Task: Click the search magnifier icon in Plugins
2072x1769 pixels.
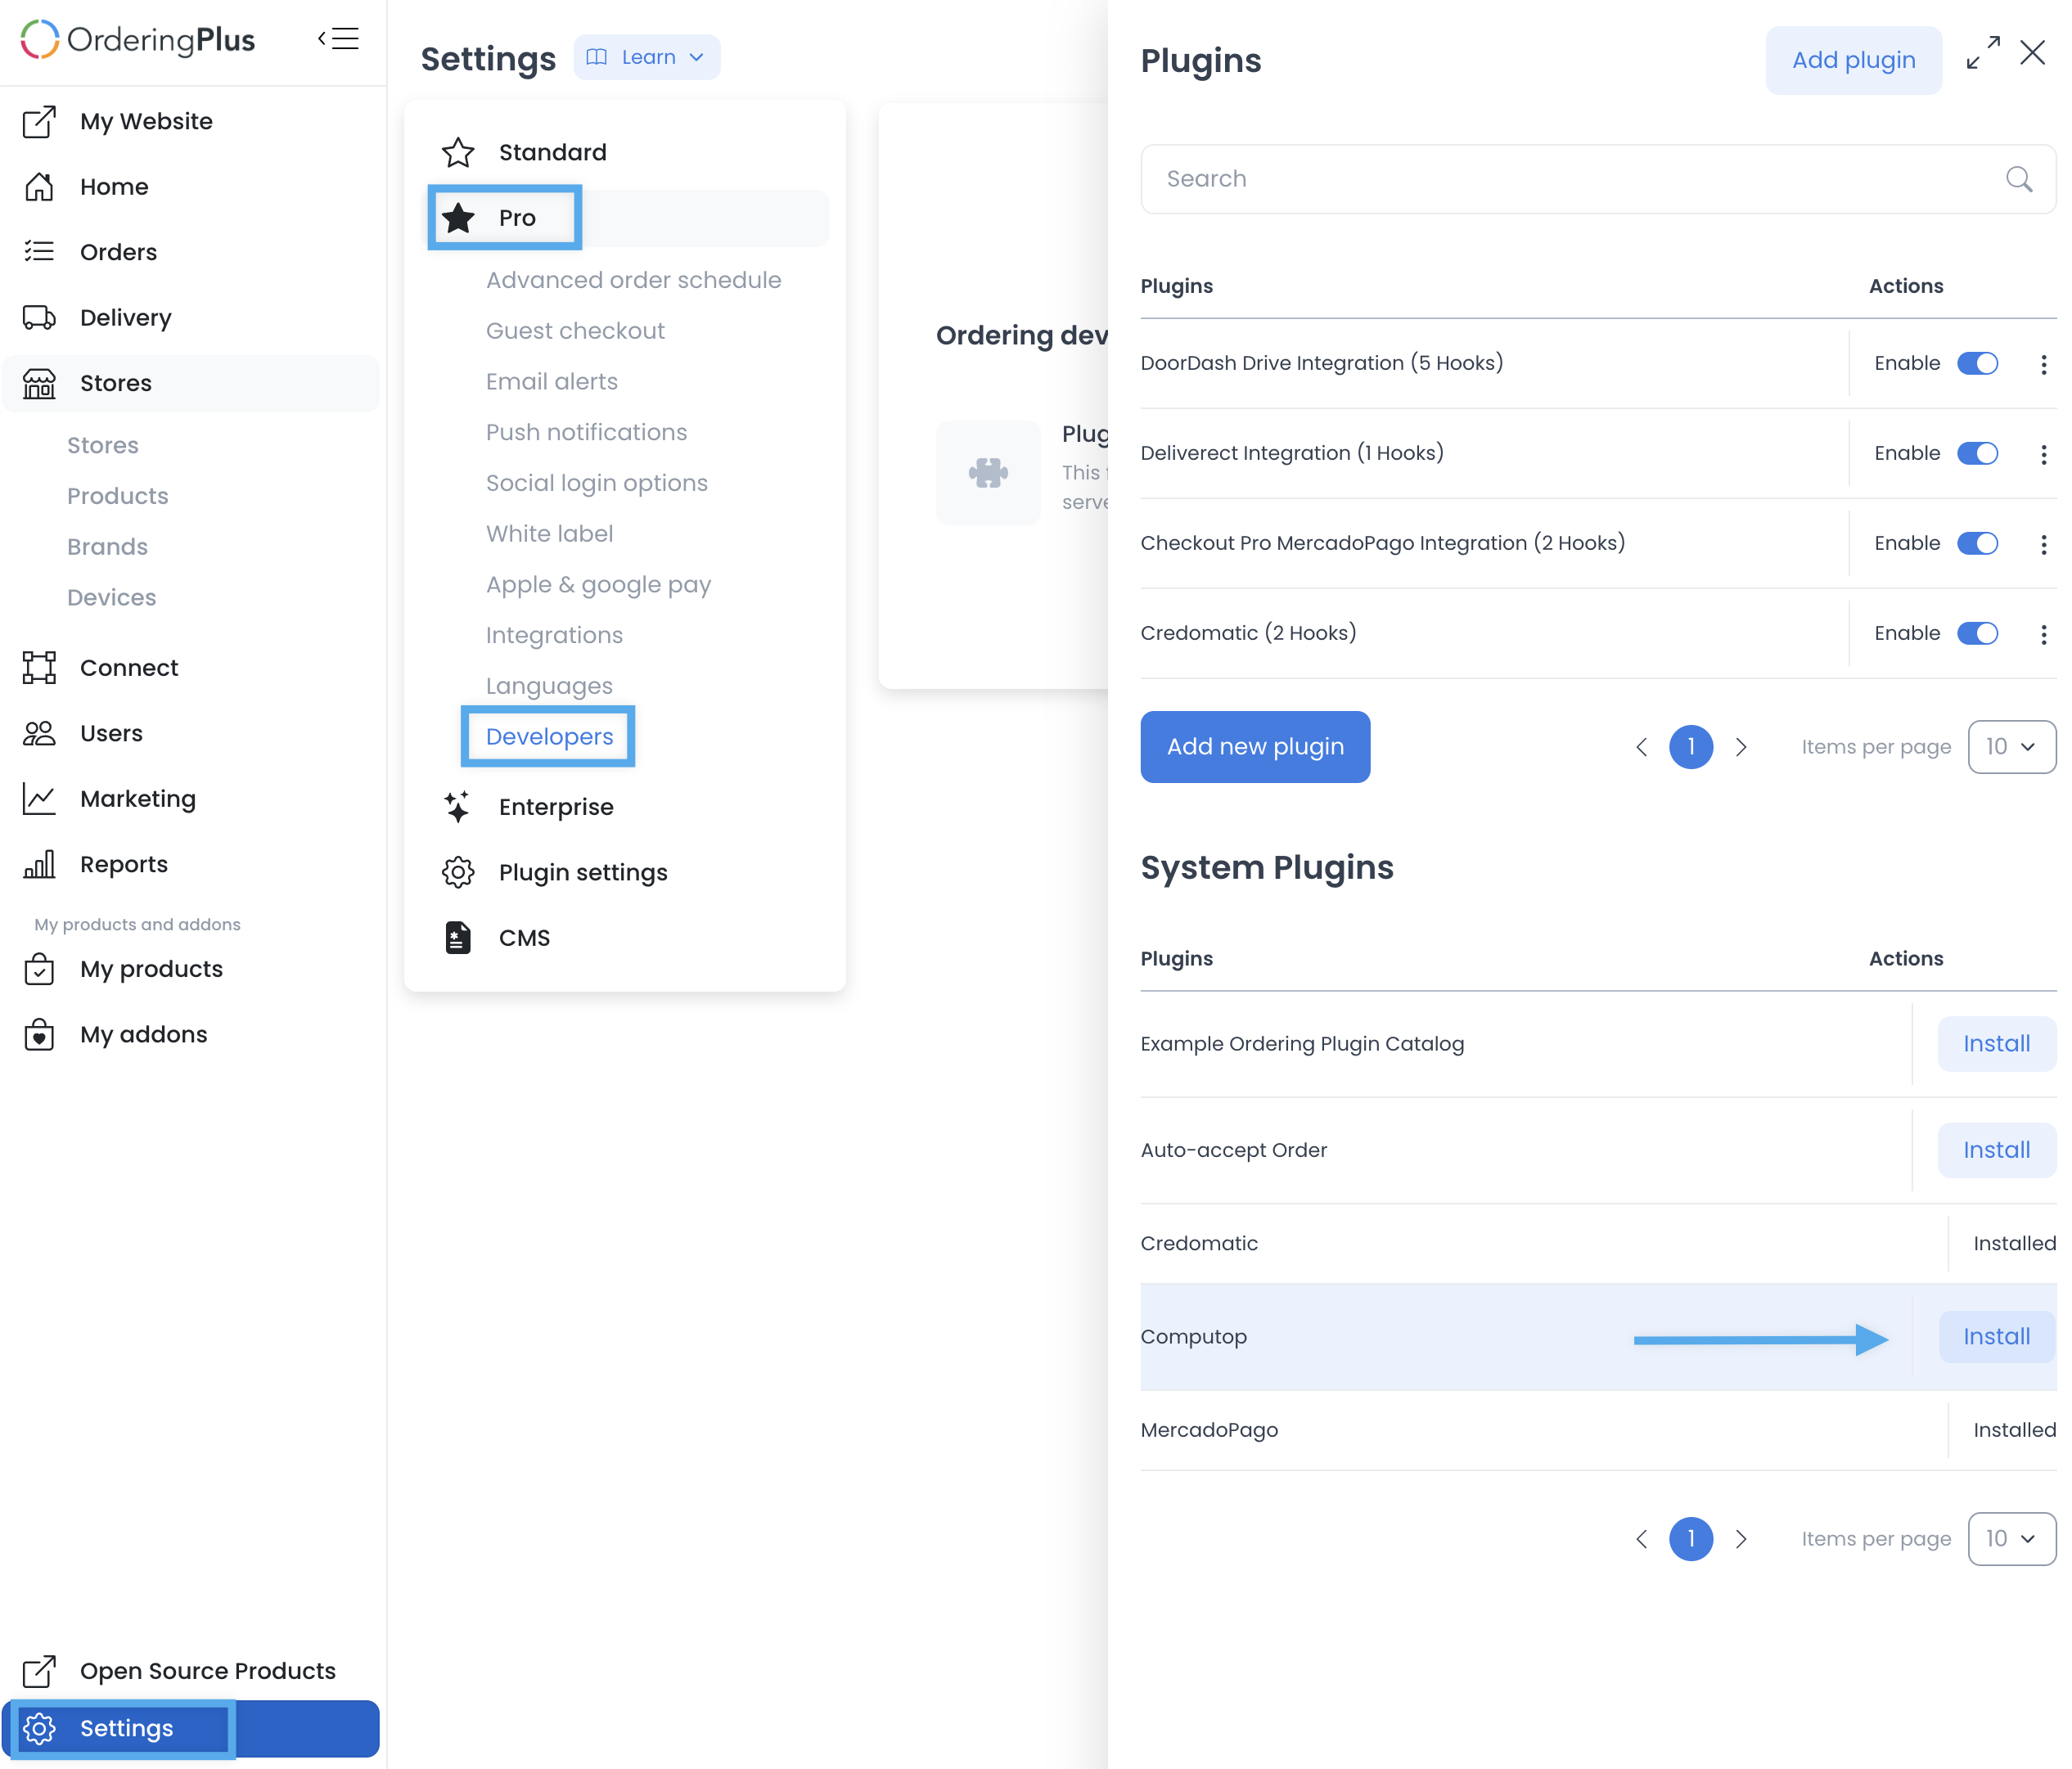Action: point(2020,179)
